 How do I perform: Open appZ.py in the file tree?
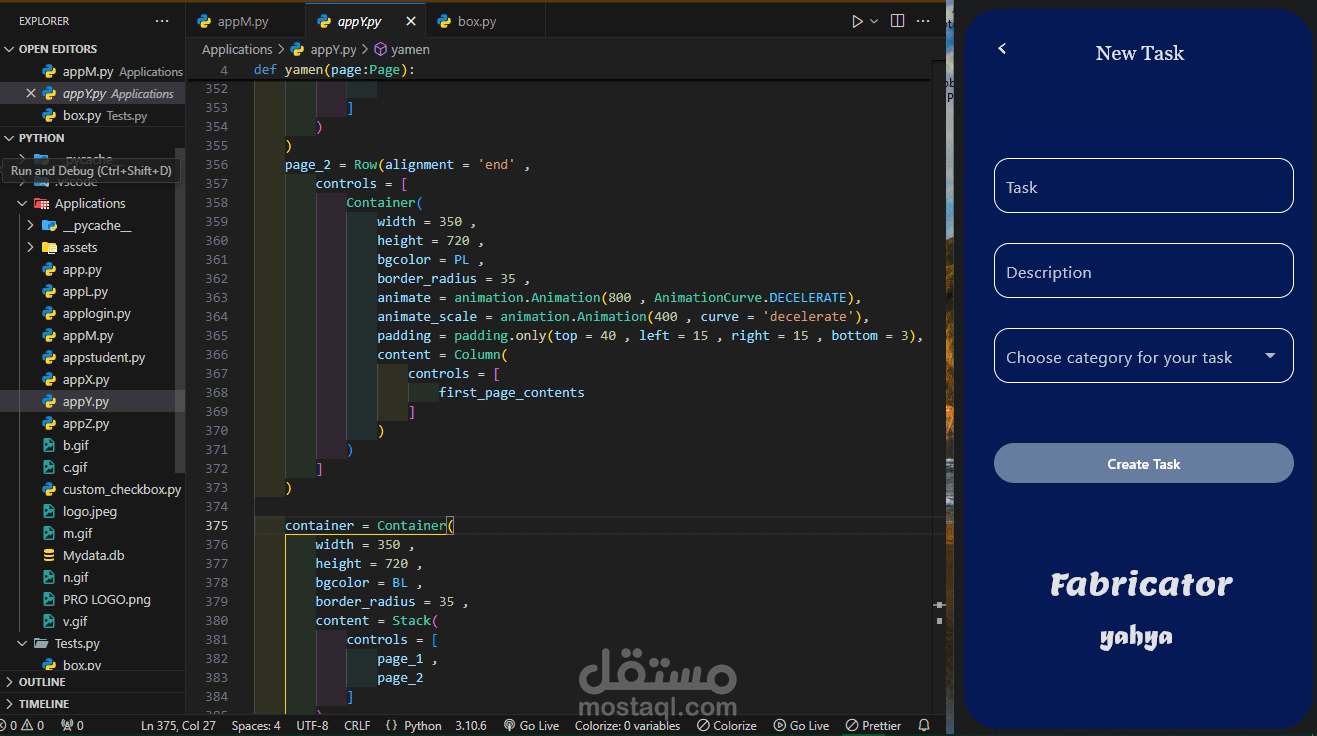(86, 424)
